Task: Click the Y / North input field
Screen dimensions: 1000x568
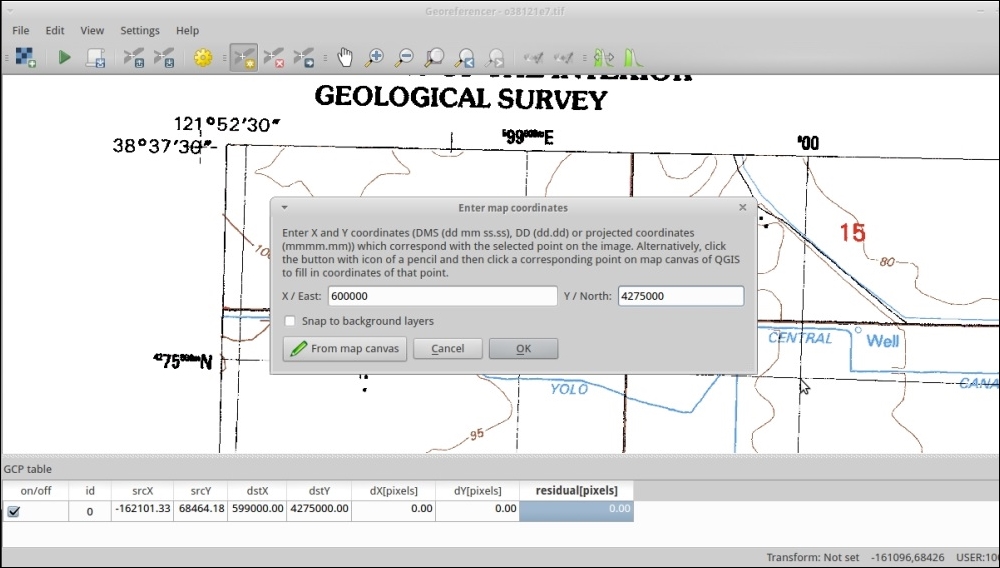Action: click(680, 296)
